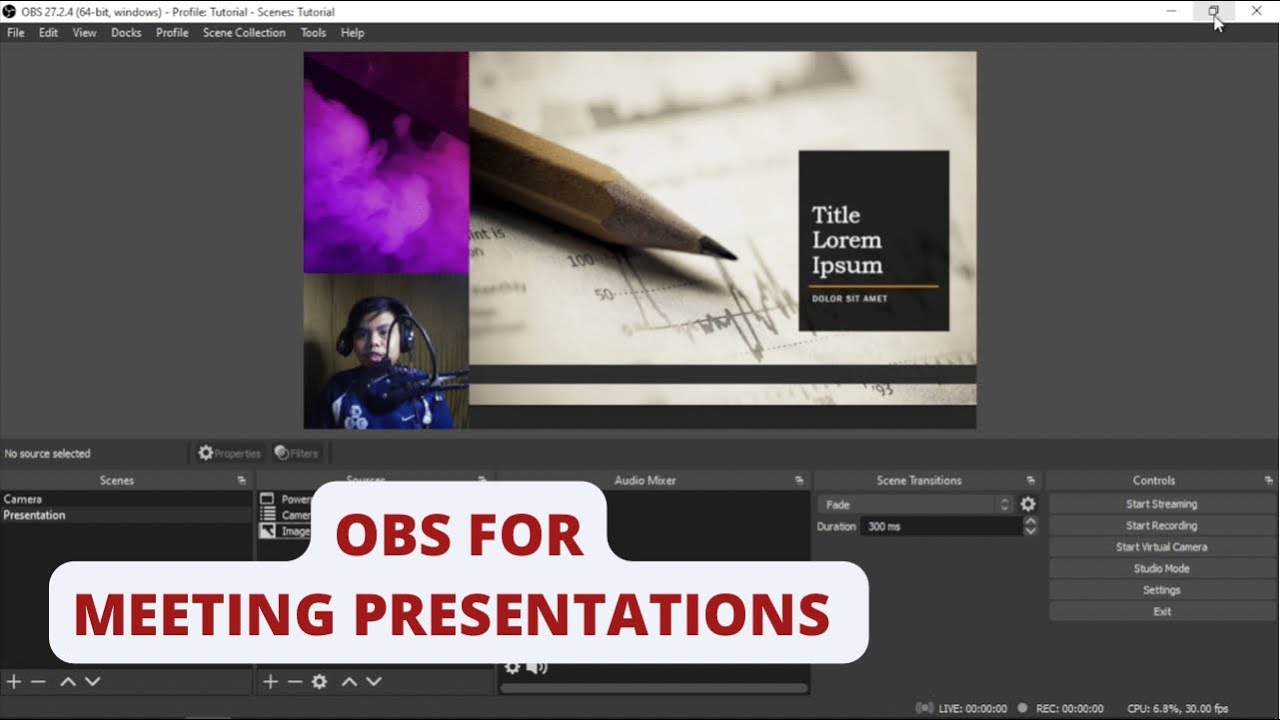
Task: Open the Fade transition dropdown
Action: coord(915,504)
